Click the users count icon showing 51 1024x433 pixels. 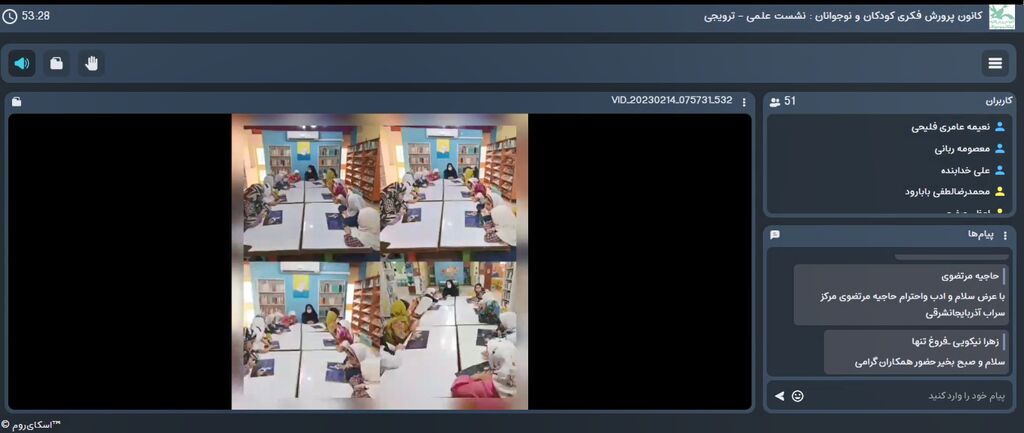pos(775,102)
